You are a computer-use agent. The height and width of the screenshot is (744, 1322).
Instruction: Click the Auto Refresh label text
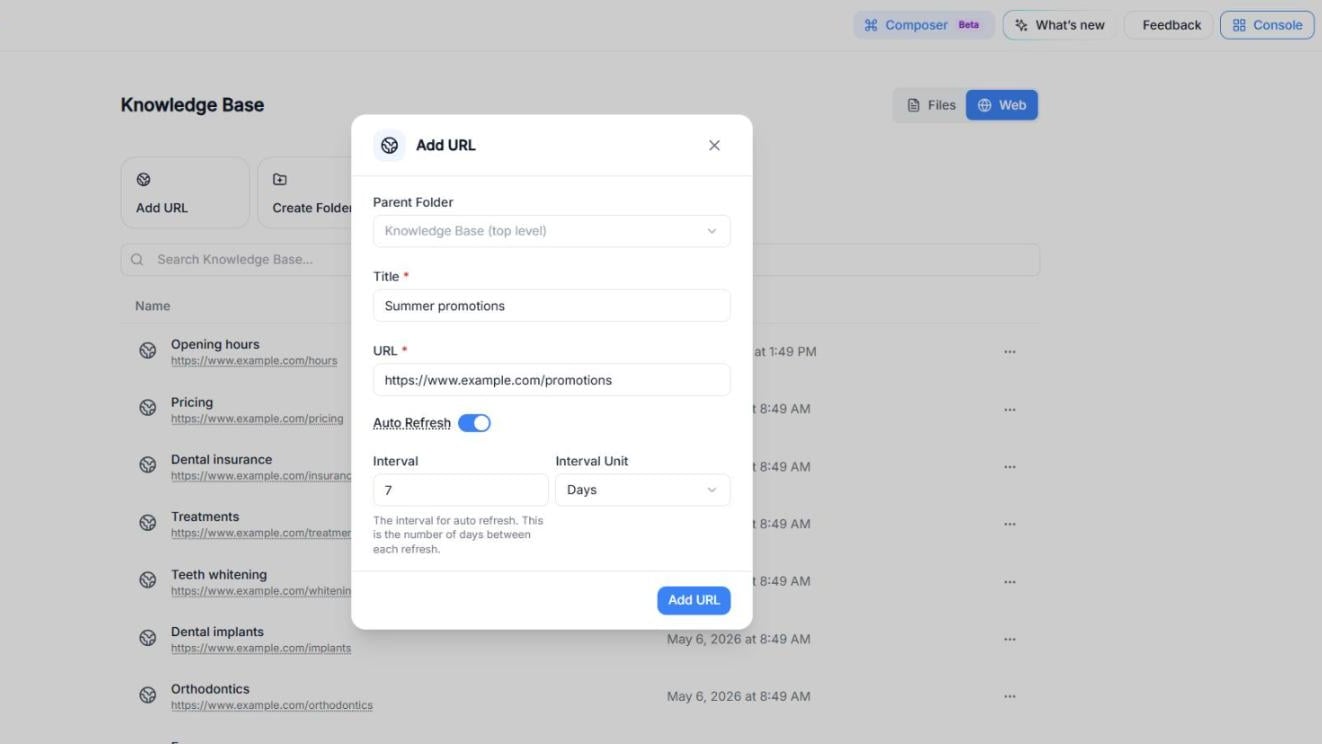(412, 423)
